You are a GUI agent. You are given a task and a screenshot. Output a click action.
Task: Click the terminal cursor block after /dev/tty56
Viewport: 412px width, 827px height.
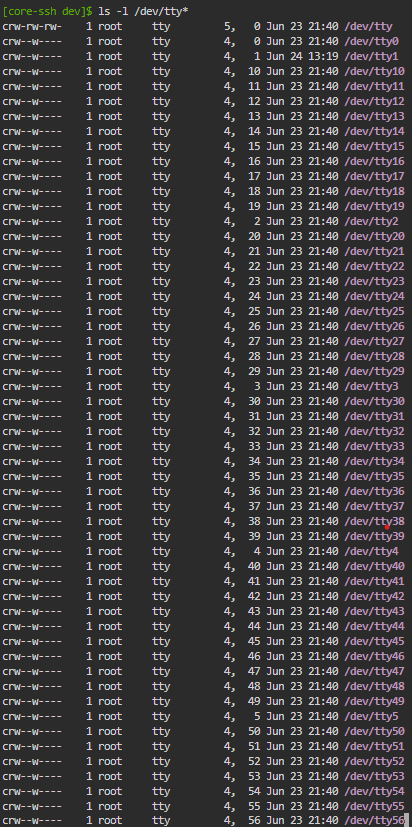coord(407,821)
